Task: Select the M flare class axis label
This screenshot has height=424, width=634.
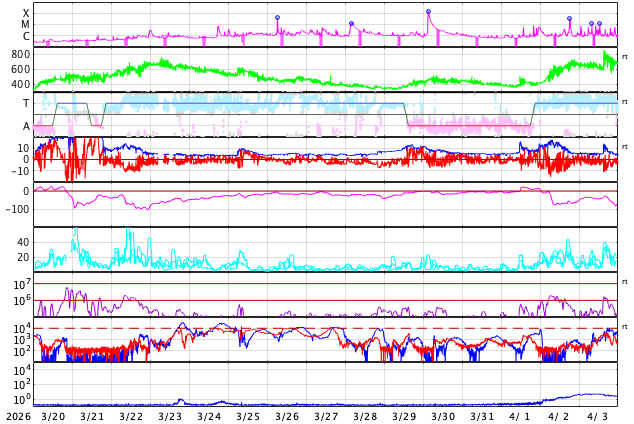Action: (26, 25)
